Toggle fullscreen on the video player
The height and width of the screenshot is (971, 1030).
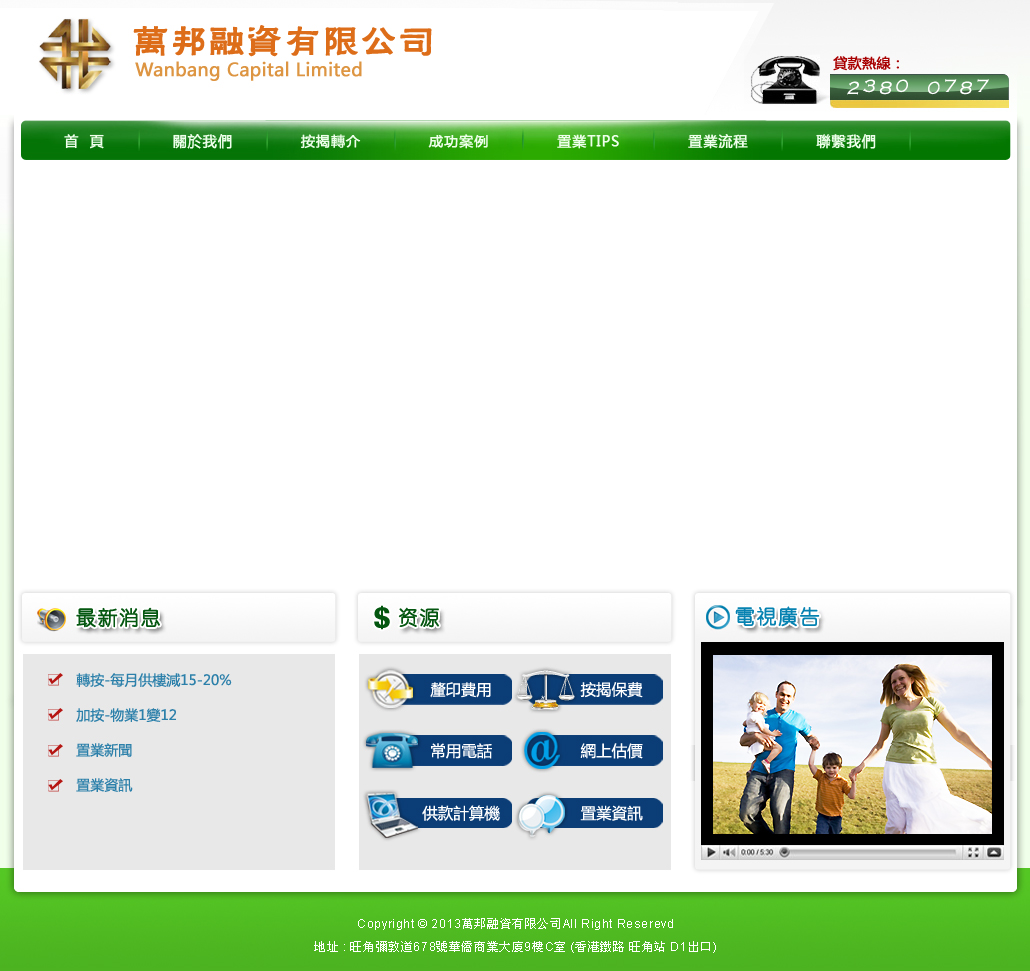[x=973, y=853]
